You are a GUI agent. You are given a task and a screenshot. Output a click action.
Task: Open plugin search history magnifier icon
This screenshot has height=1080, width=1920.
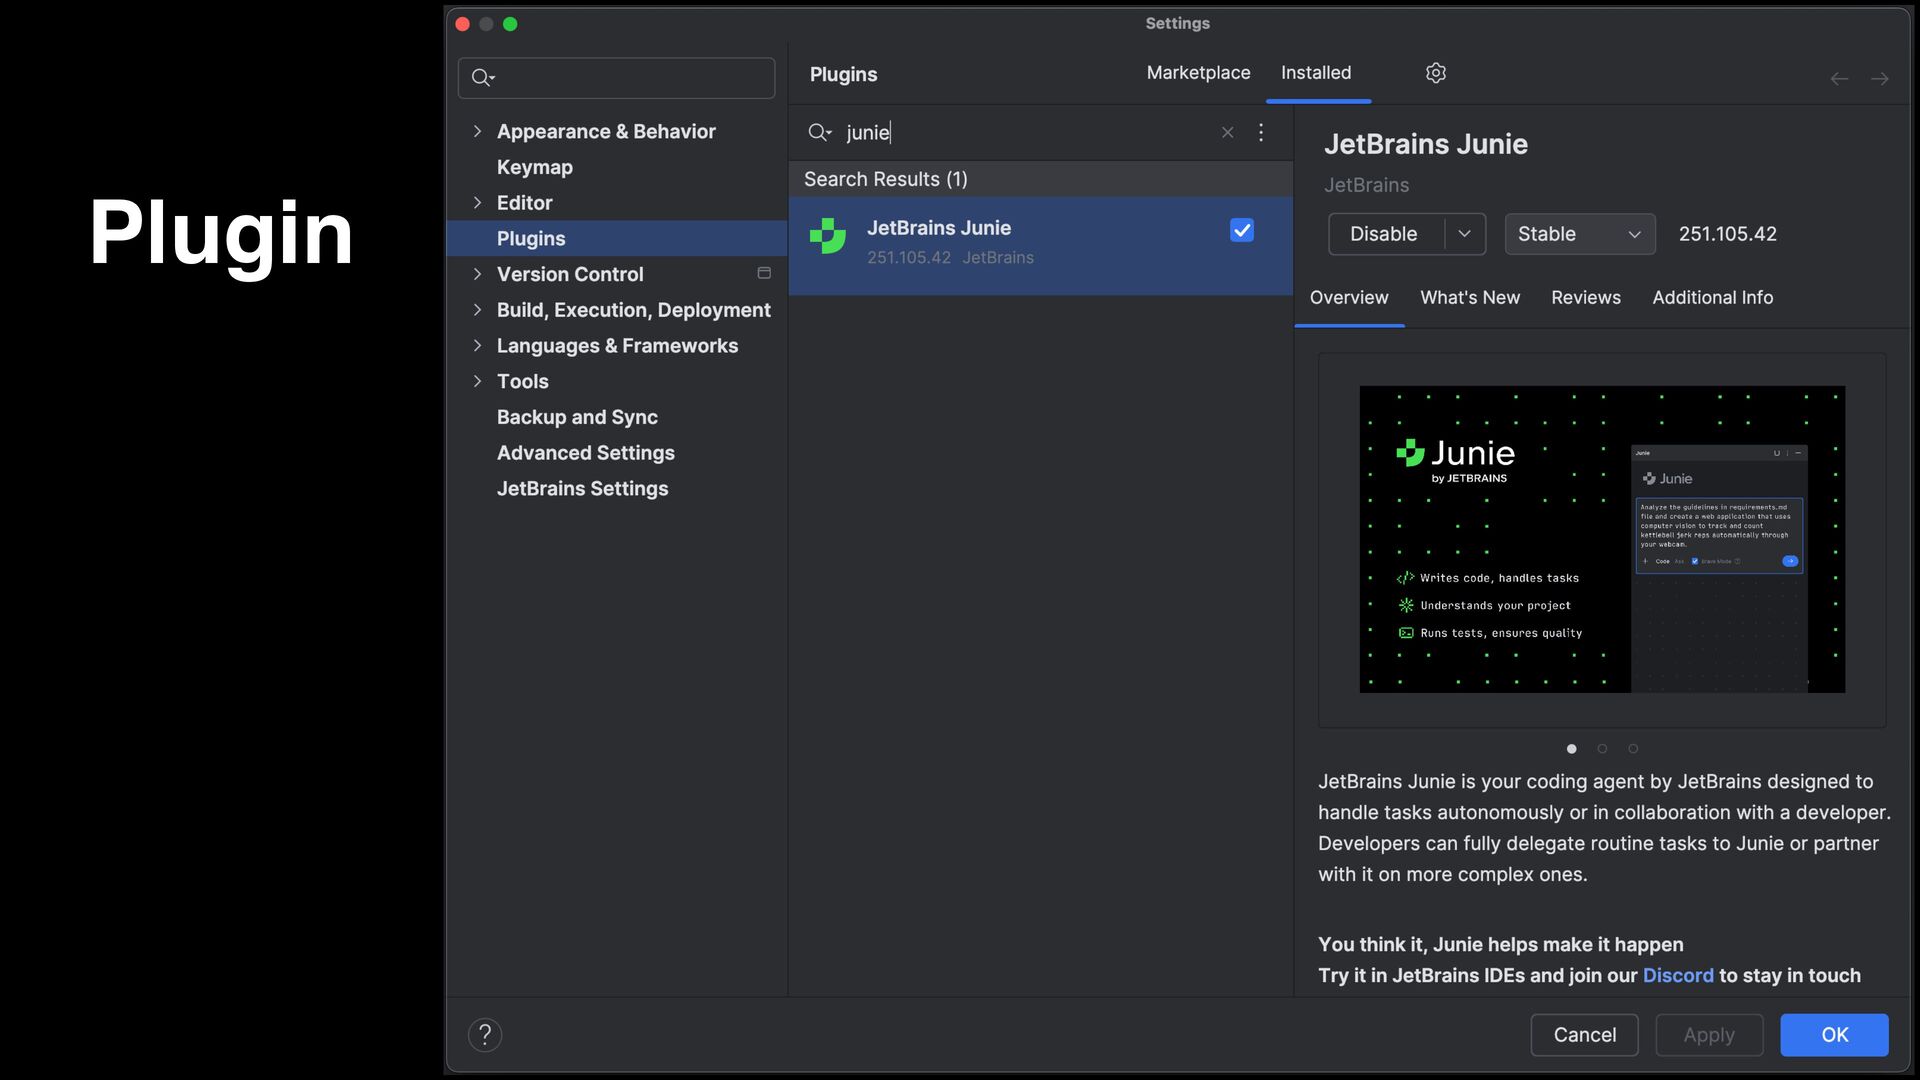point(819,132)
